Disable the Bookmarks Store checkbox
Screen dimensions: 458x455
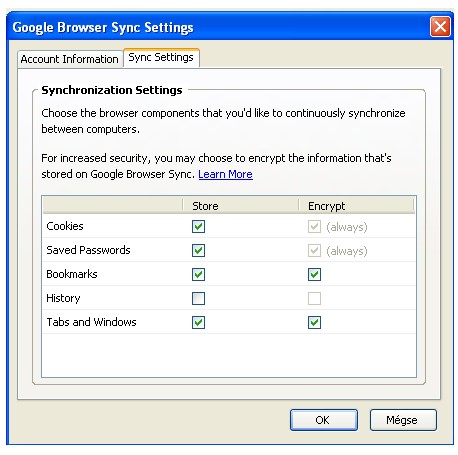point(198,274)
